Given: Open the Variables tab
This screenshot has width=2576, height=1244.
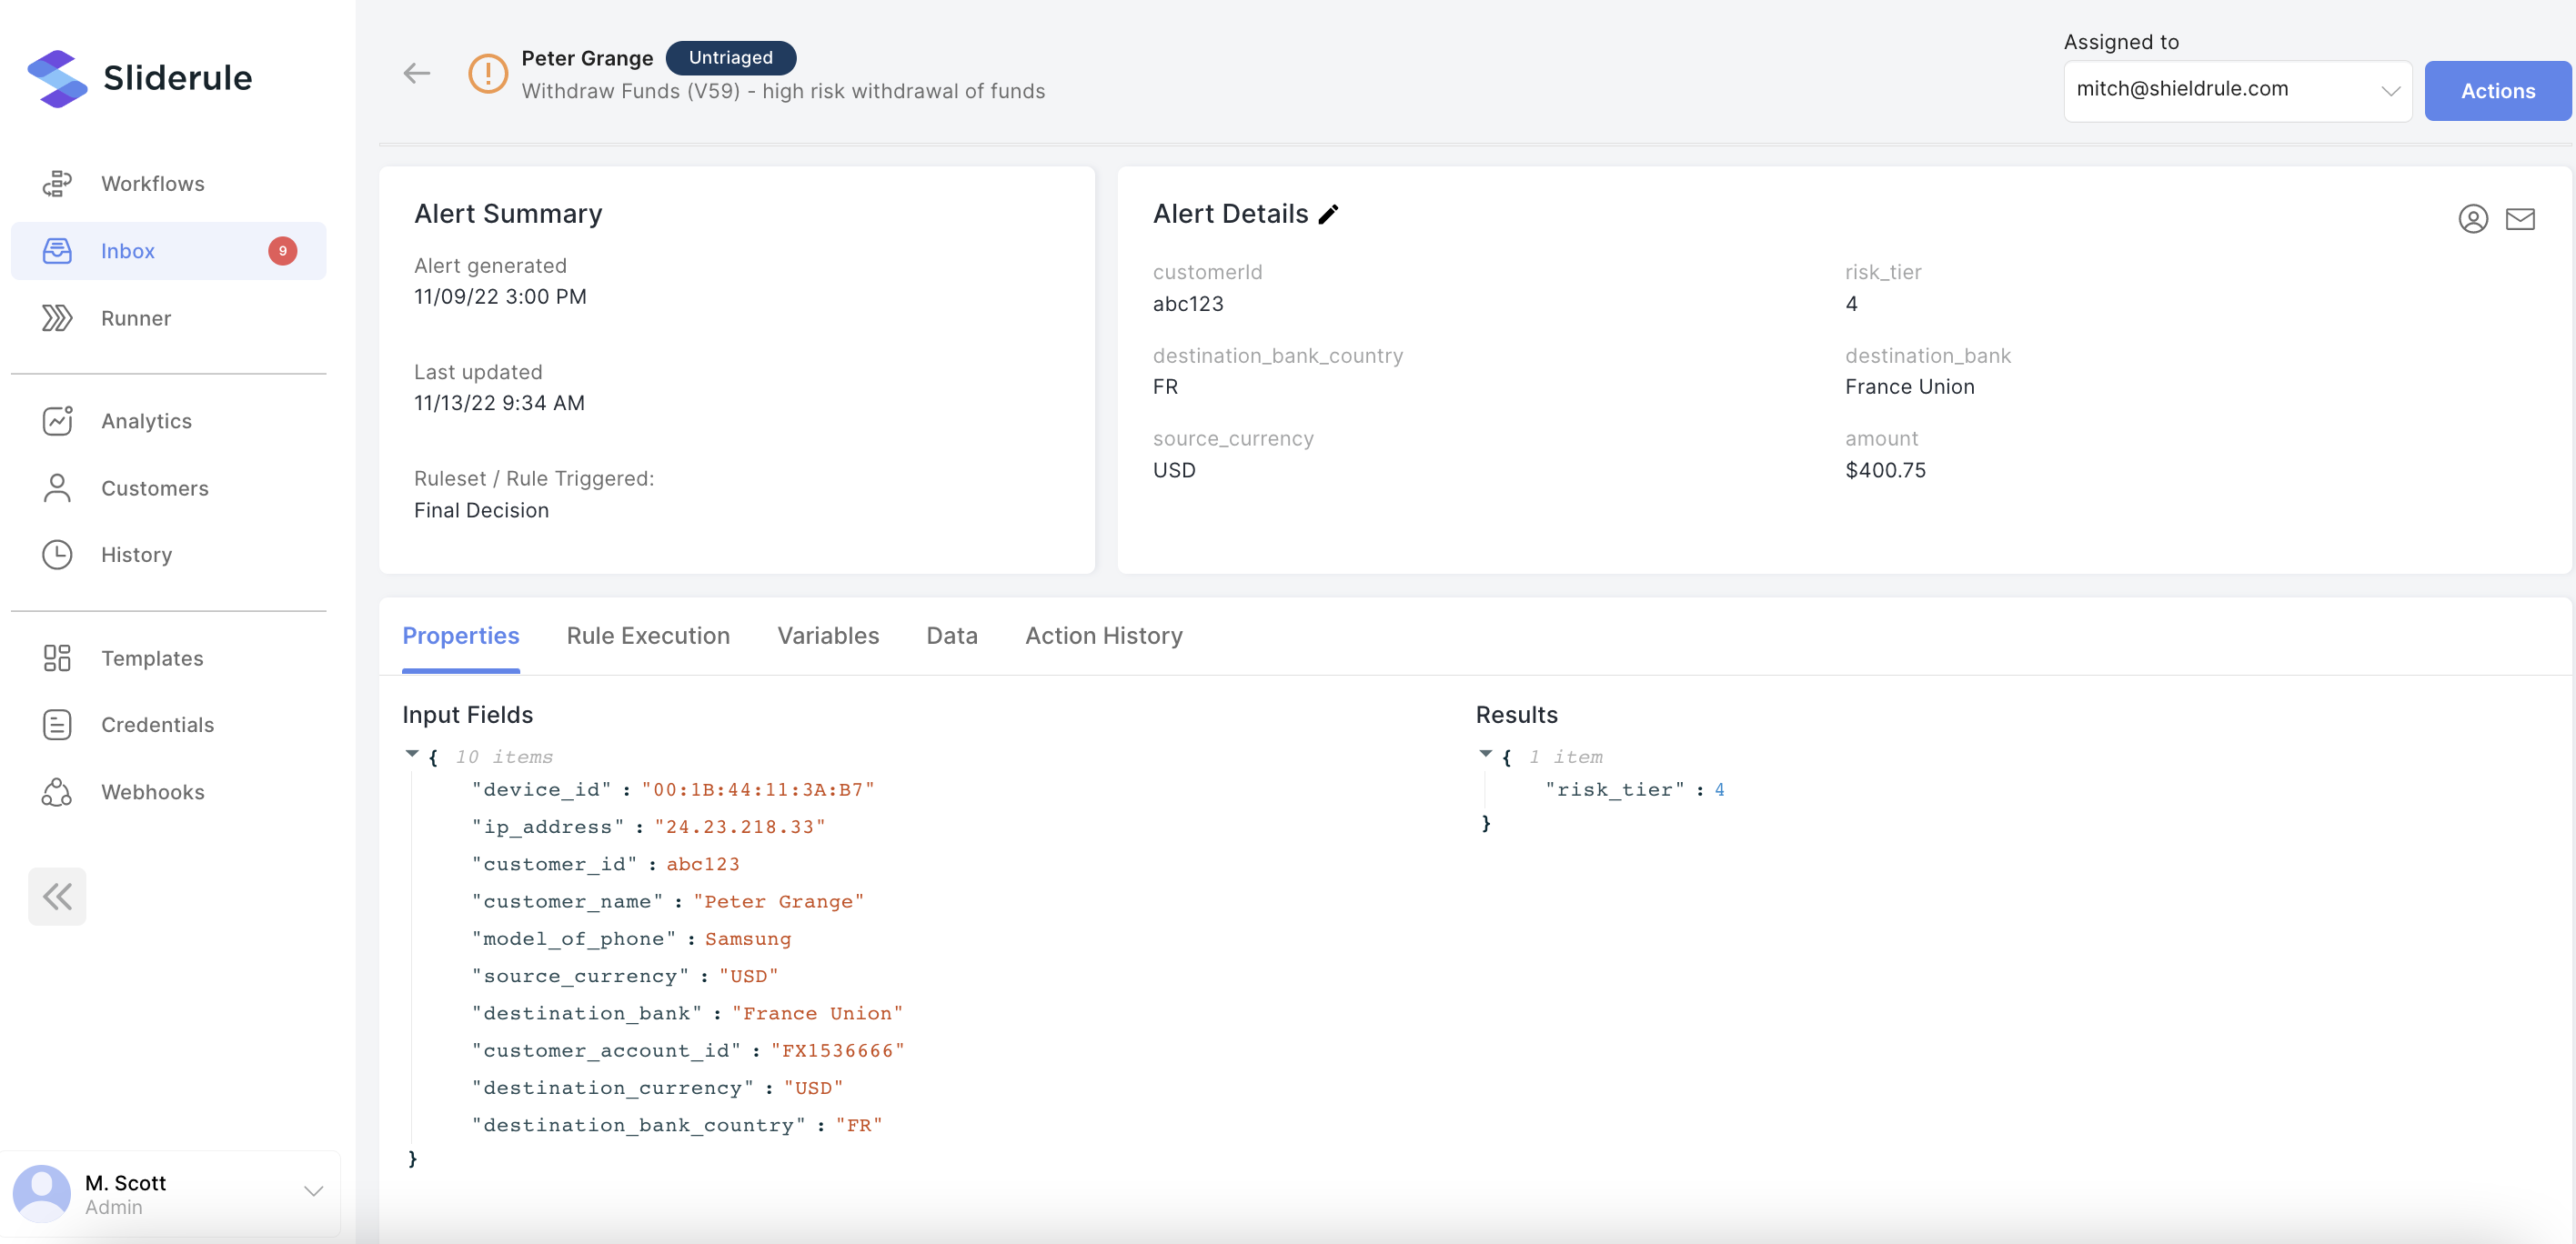Looking at the screenshot, I should (x=828, y=636).
